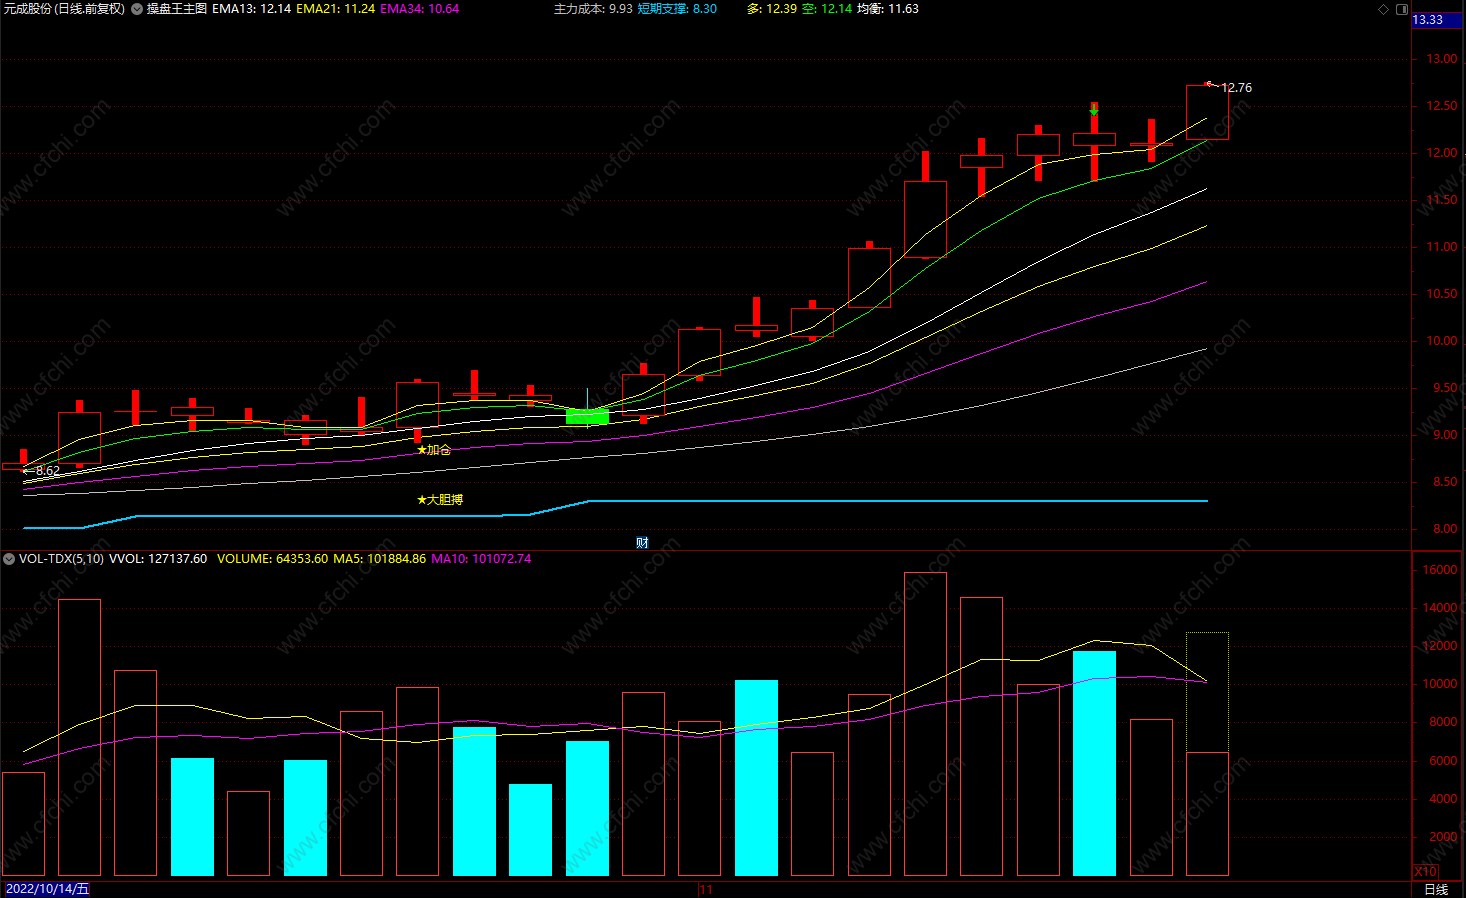Click the green arrow marker on the candlestick
The height and width of the screenshot is (898, 1466).
point(1094,112)
